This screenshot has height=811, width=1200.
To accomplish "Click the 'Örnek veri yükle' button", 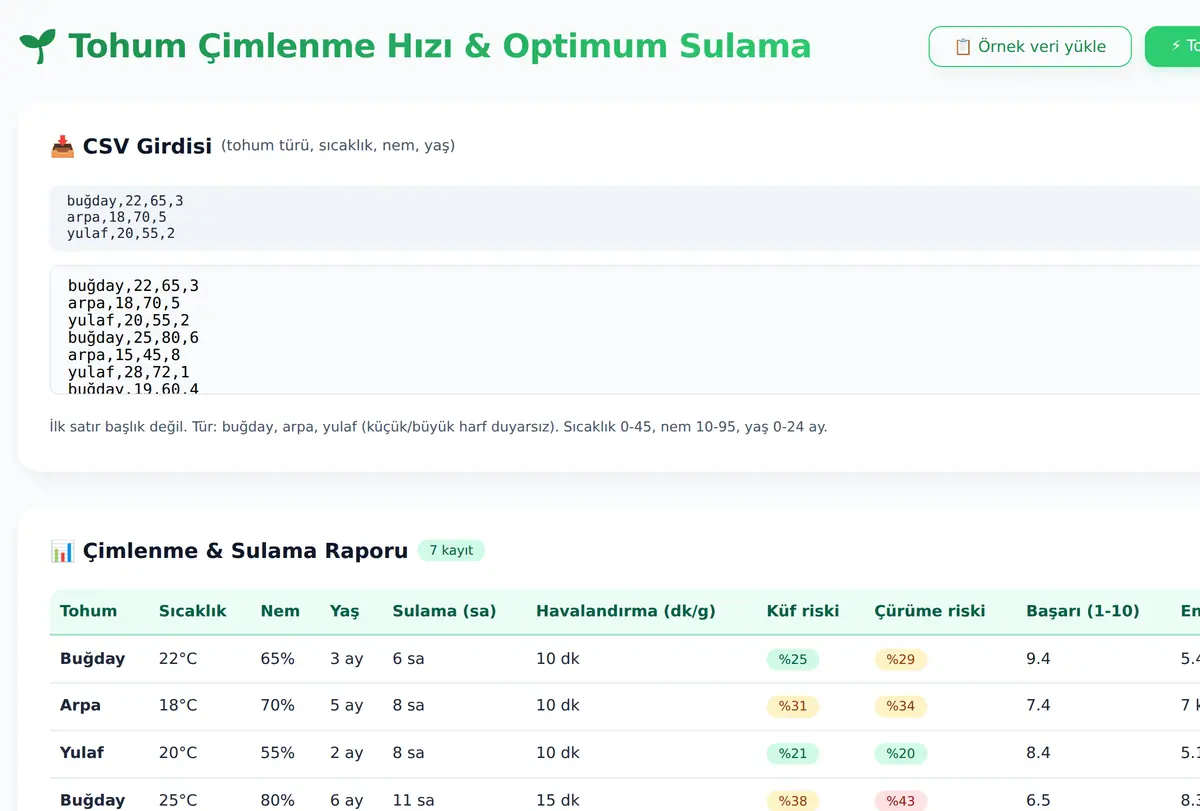I will [x=1030, y=47].
